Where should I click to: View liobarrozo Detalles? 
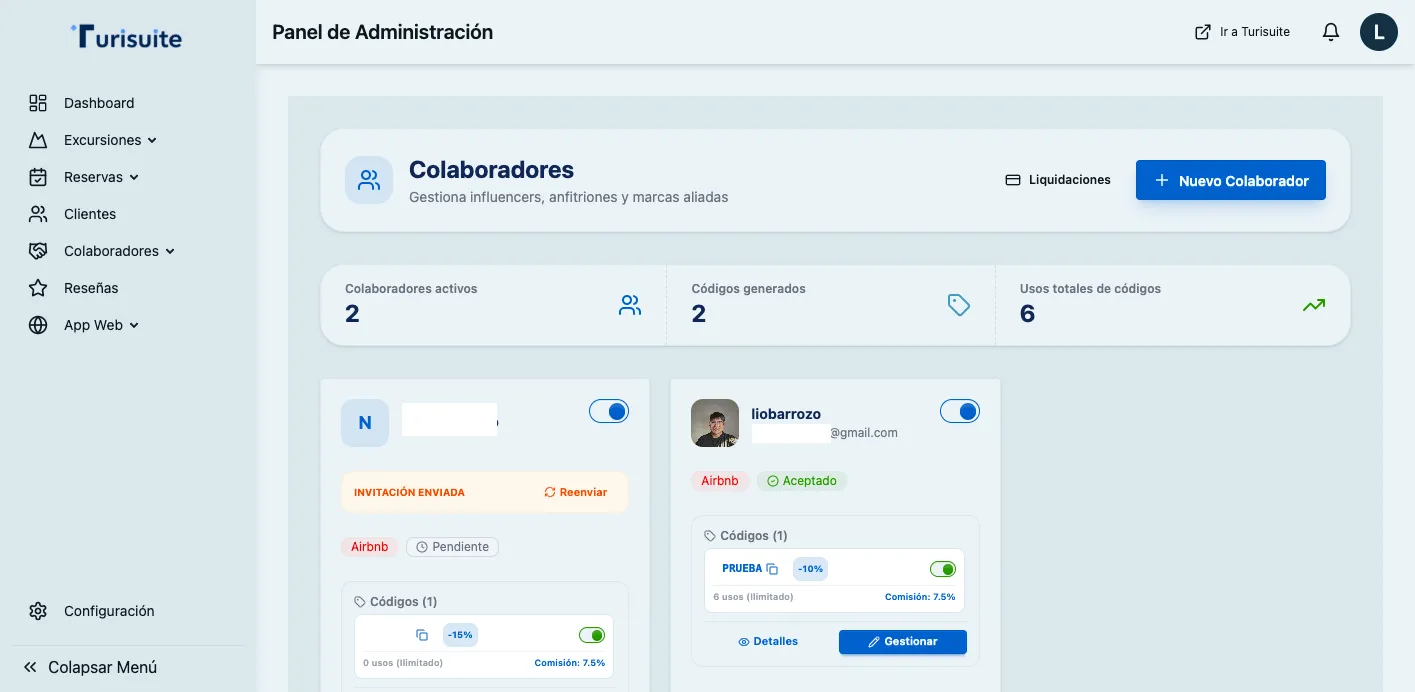768,642
